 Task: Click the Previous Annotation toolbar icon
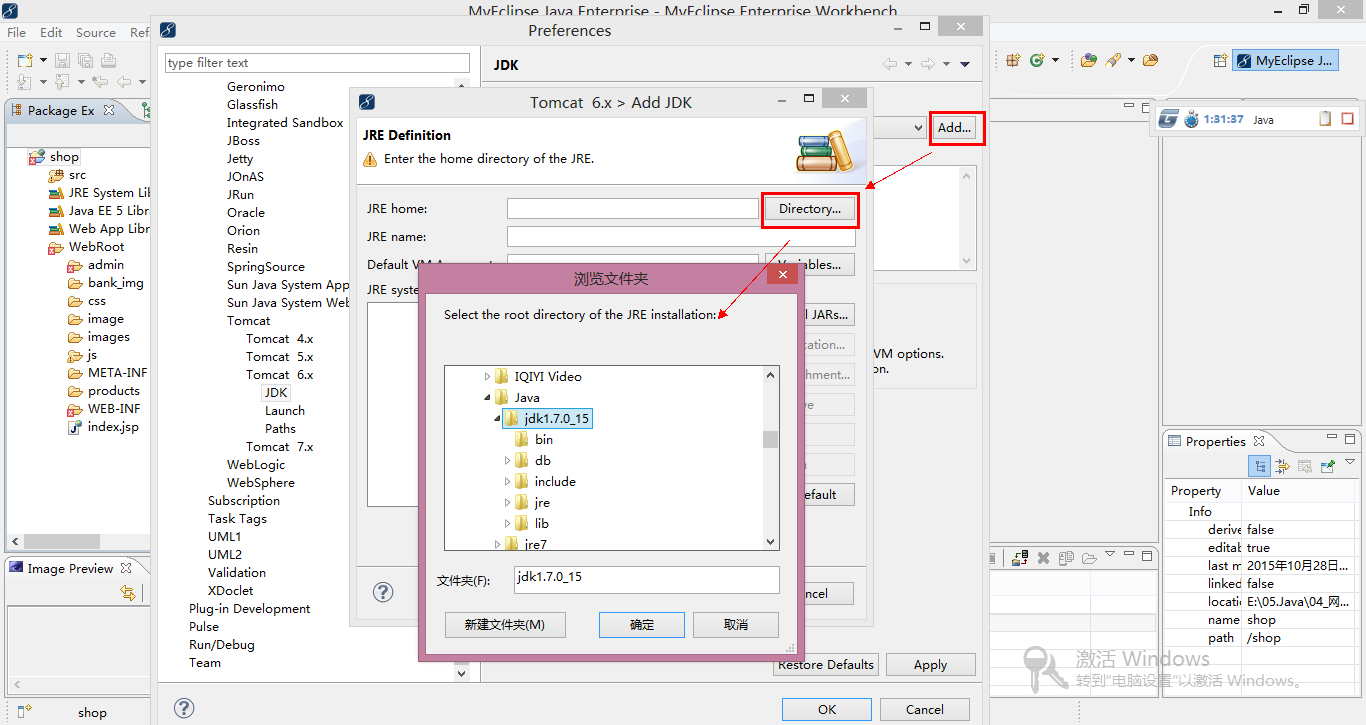(x=62, y=82)
